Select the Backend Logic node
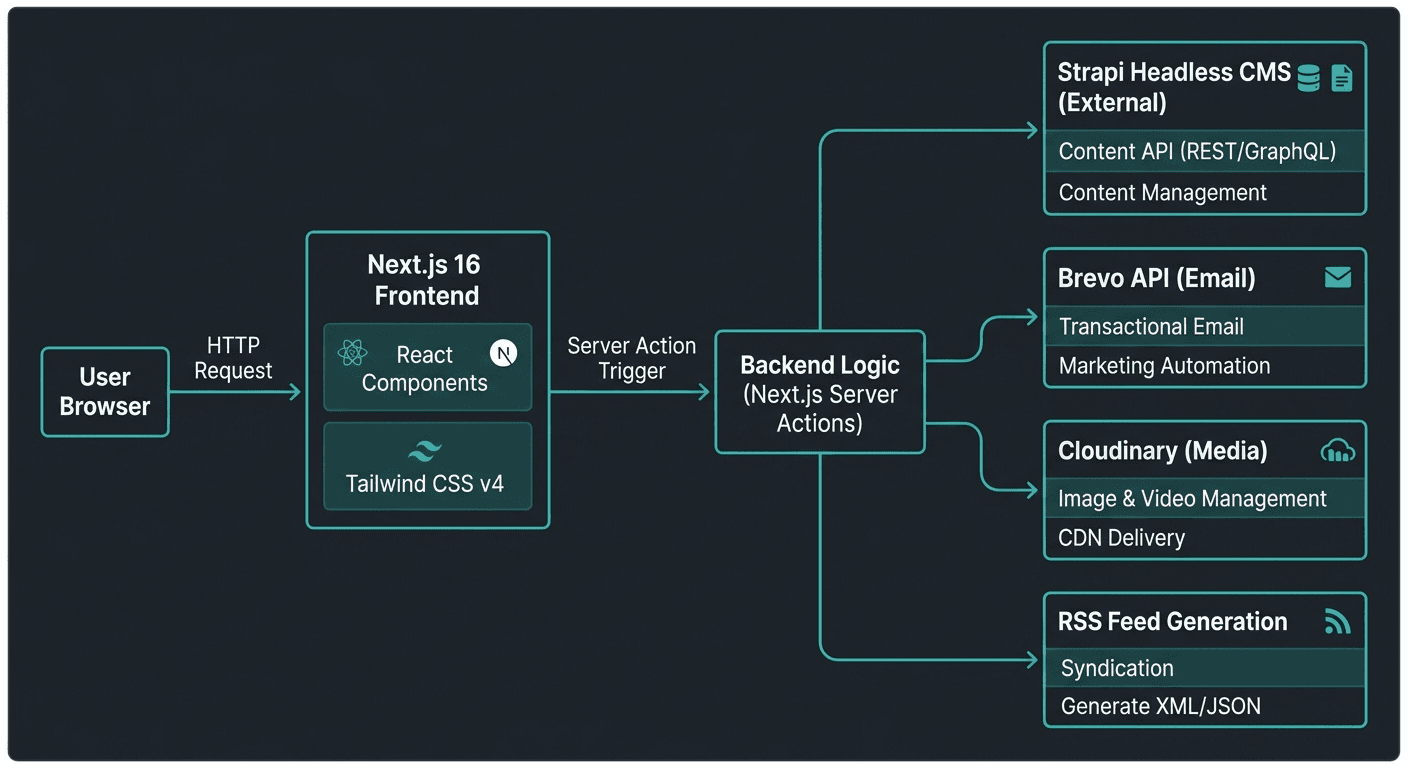This screenshot has height=768, width=1408. coord(820,392)
